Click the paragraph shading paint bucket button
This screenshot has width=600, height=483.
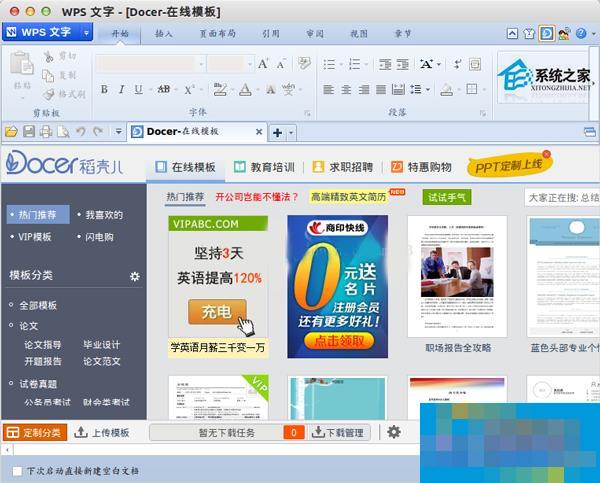446,90
